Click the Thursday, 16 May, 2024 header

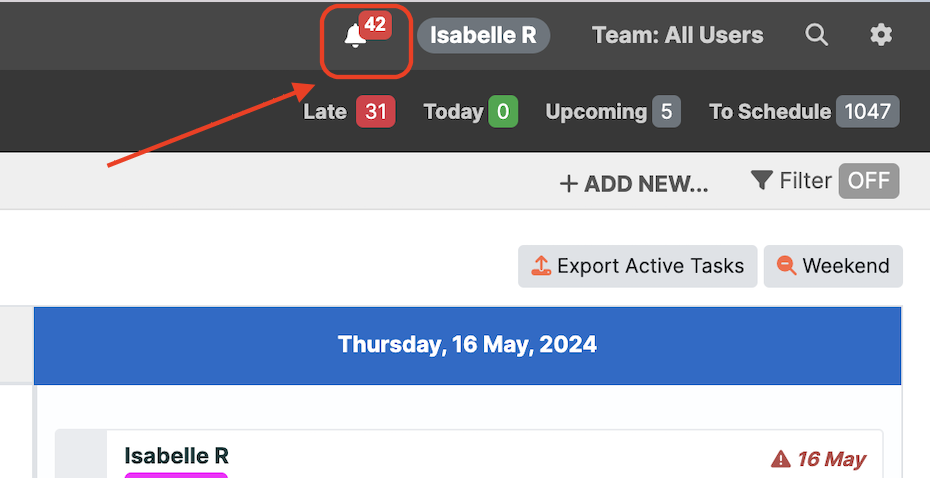click(x=467, y=345)
